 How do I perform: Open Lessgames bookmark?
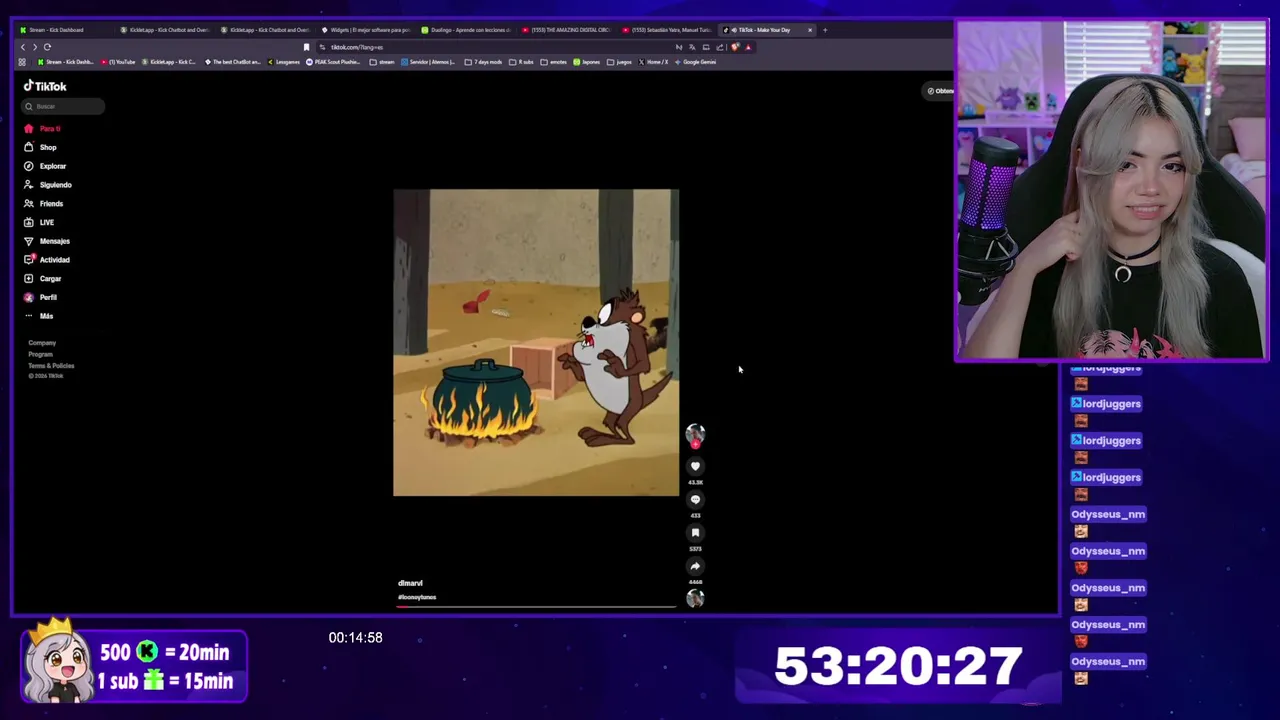click(284, 62)
